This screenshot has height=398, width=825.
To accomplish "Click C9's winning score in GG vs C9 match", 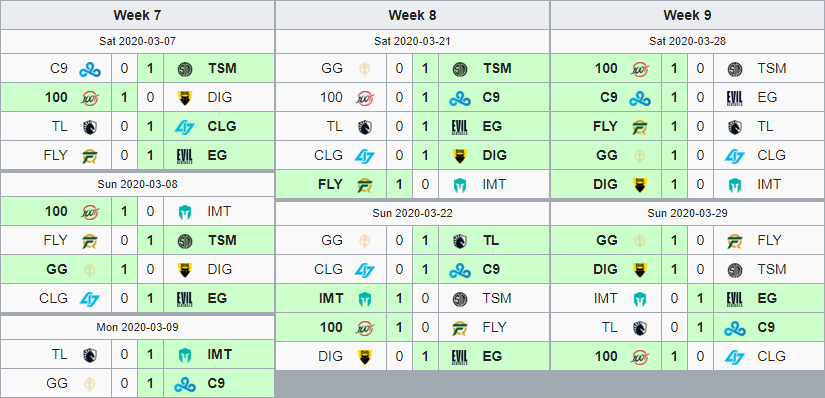I will pyautogui.click(x=150, y=383).
